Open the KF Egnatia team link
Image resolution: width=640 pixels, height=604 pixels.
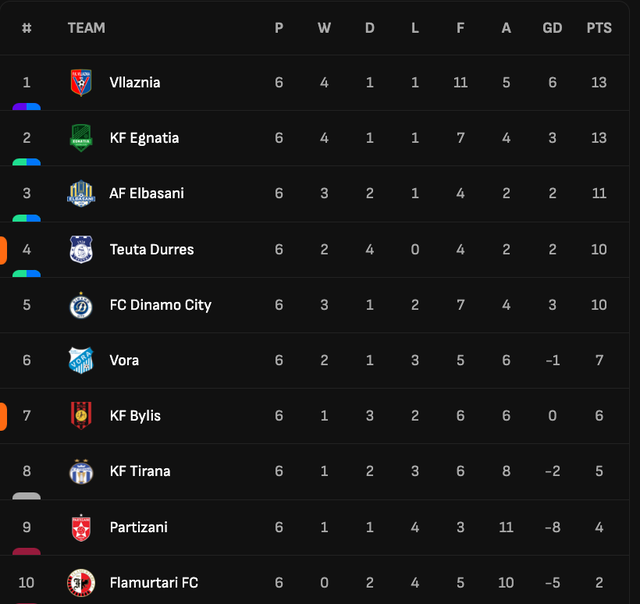tap(144, 138)
